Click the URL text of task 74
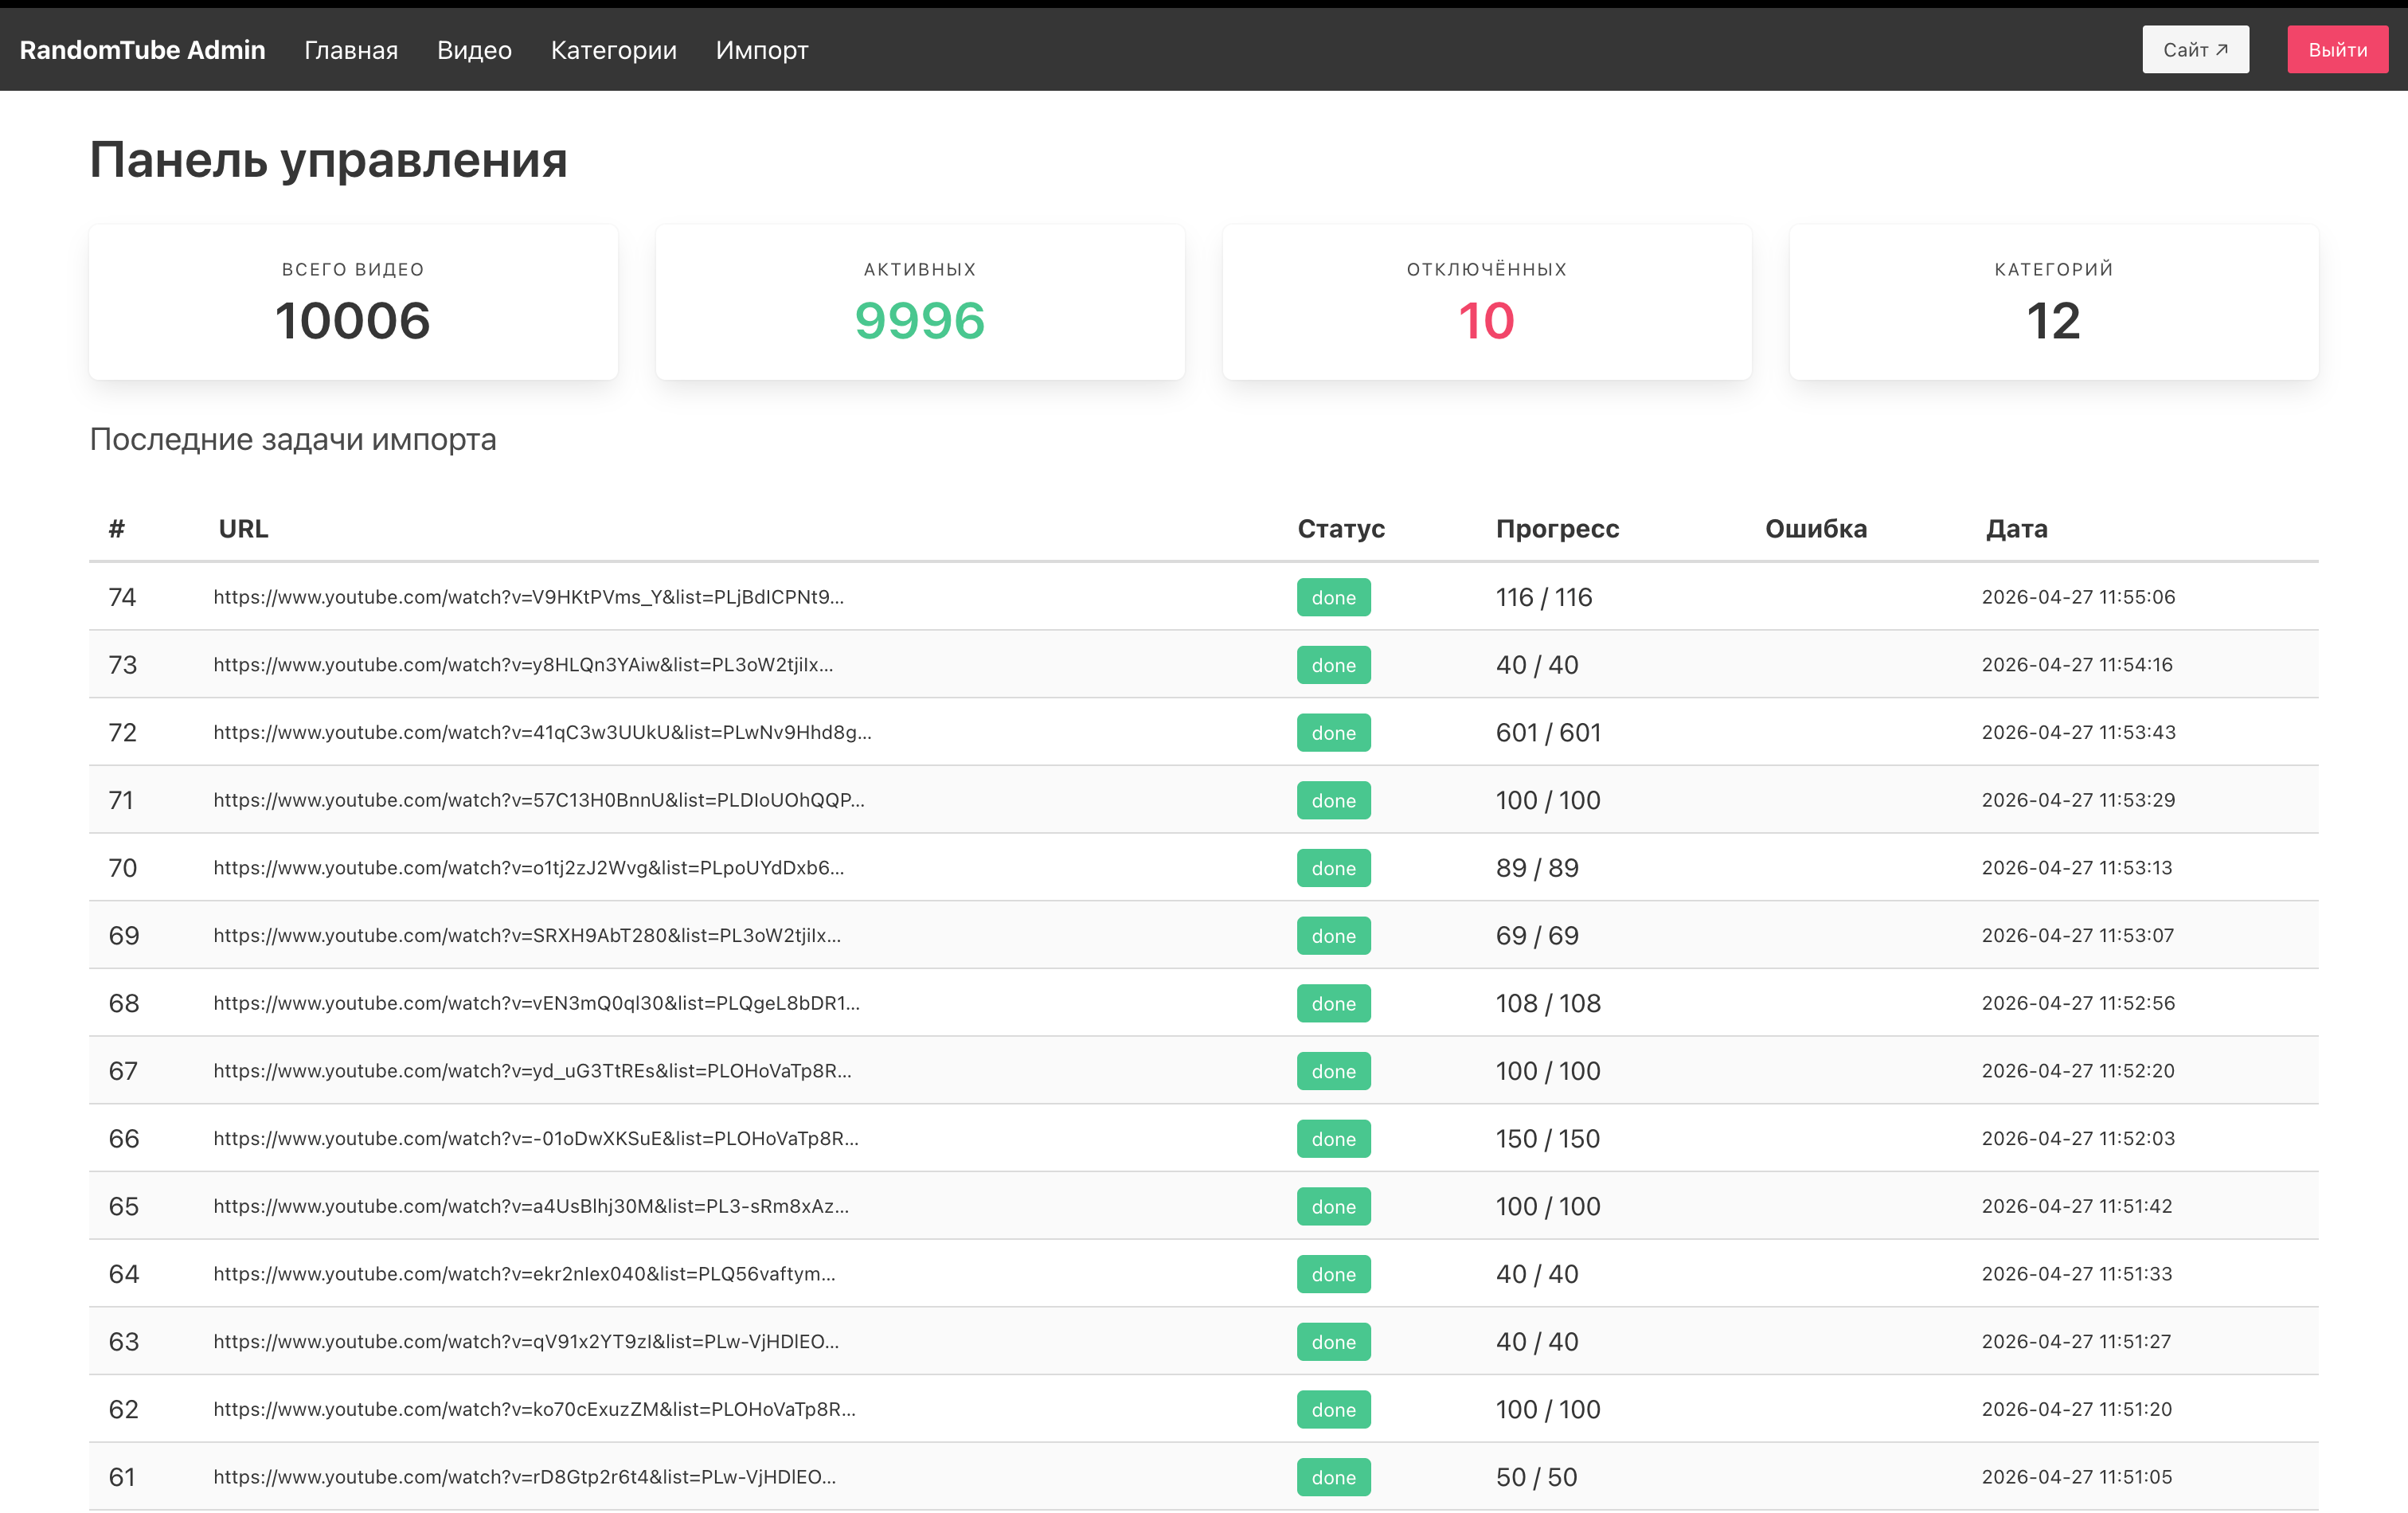The width and height of the screenshot is (2408, 1513). tap(528, 597)
